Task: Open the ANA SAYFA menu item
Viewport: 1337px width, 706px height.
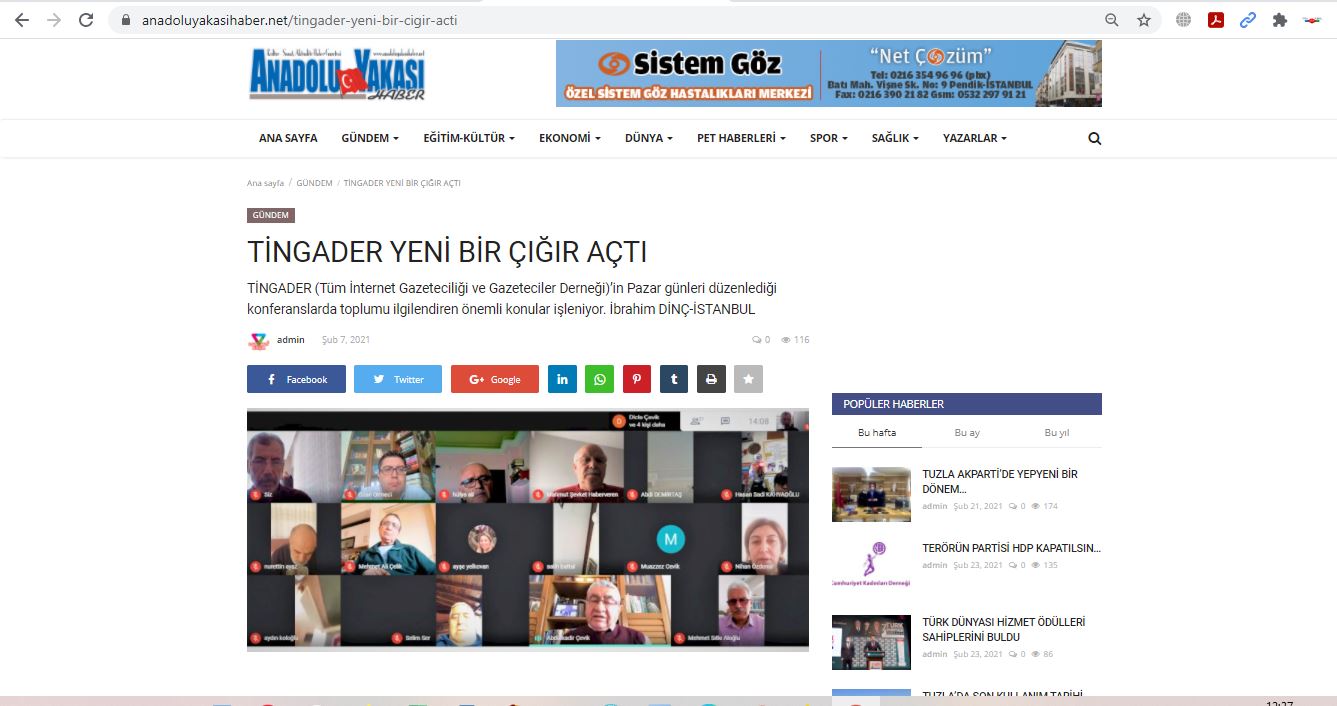Action: [x=288, y=138]
